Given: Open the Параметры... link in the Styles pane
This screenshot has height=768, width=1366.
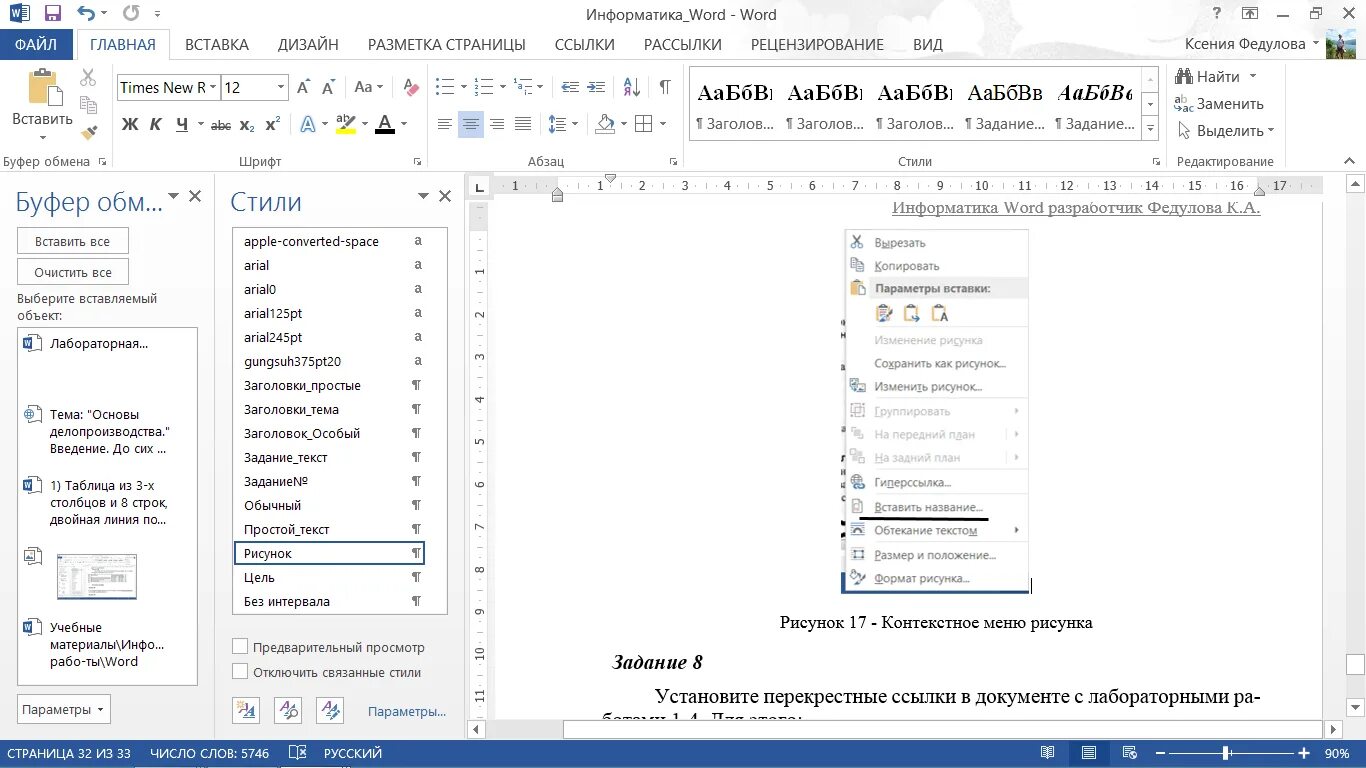Looking at the screenshot, I should click(407, 711).
